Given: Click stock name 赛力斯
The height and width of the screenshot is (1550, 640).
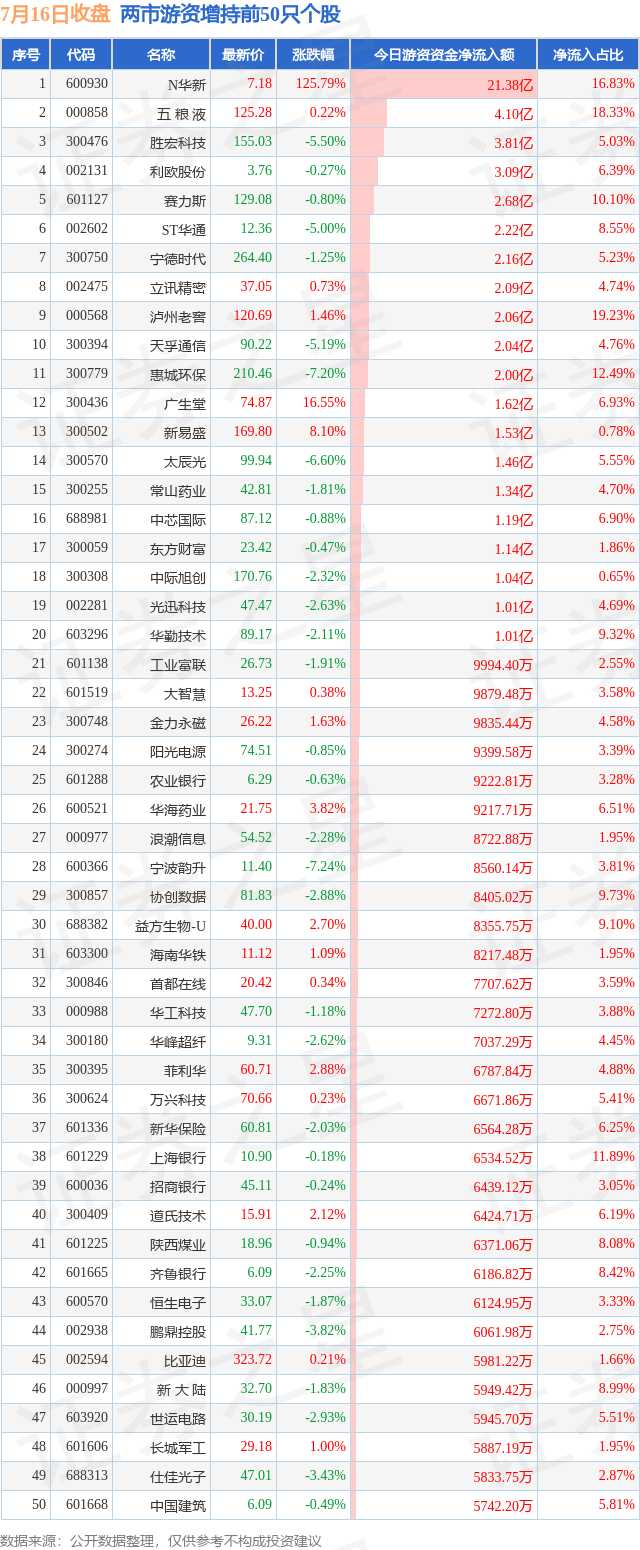Looking at the screenshot, I should (x=187, y=201).
